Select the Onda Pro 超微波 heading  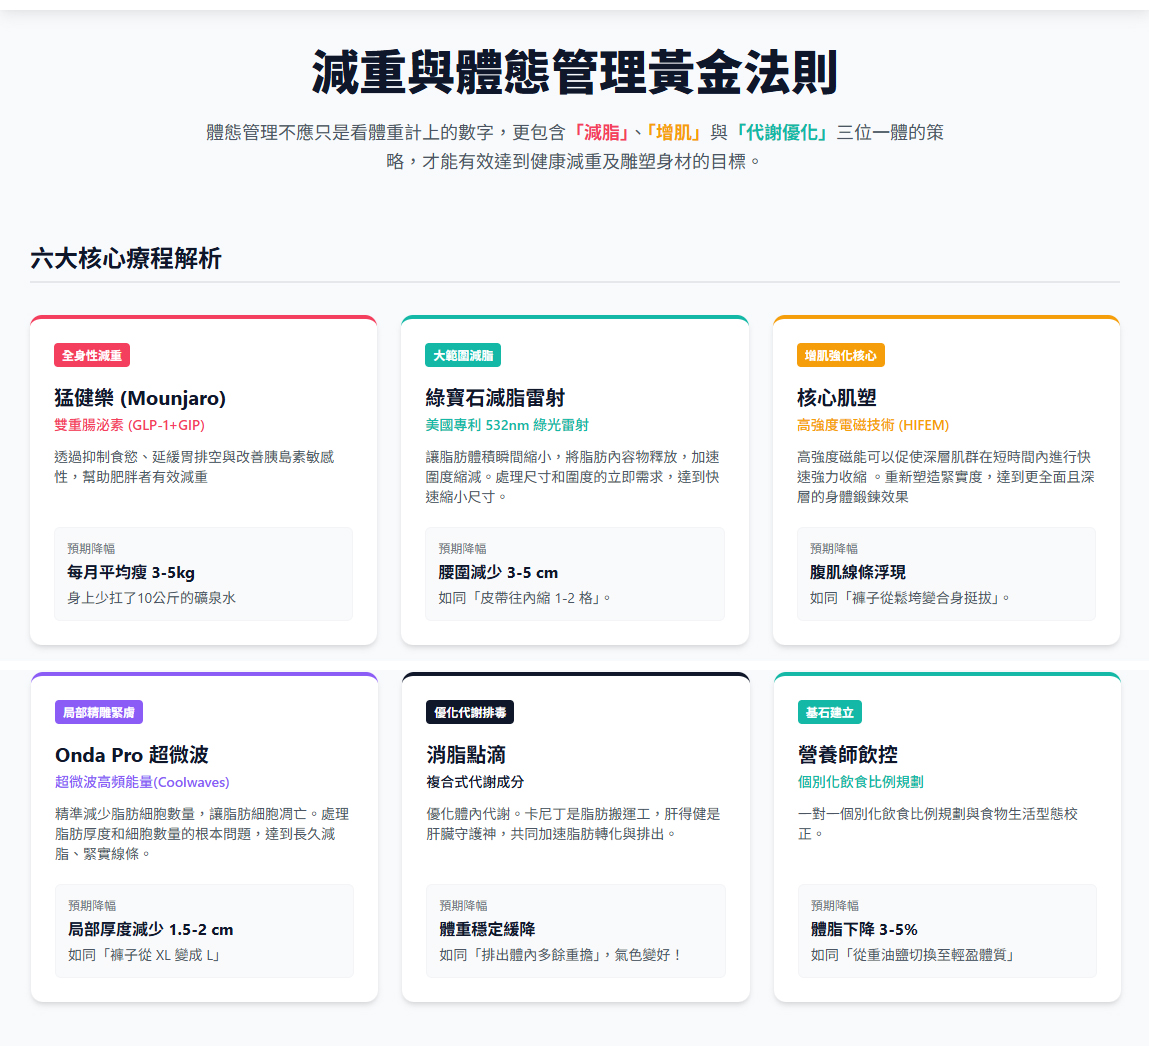point(132,755)
